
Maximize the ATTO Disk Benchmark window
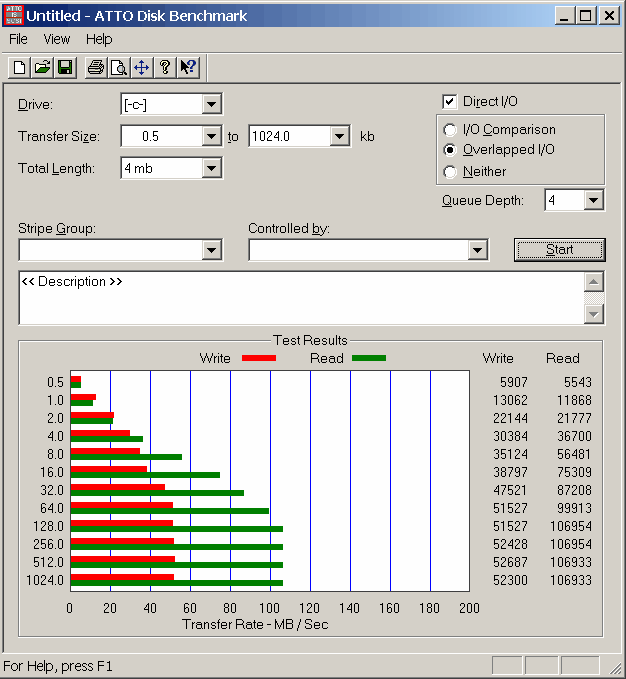click(x=585, y=16)
